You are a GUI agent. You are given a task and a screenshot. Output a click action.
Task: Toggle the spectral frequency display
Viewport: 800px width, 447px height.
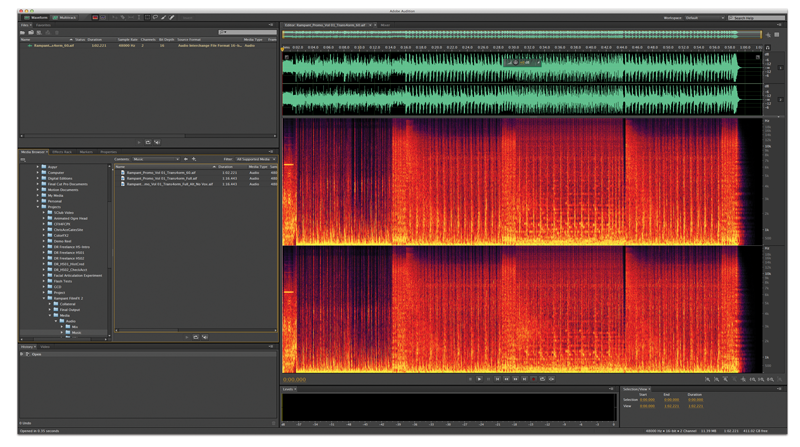[95, 17]
